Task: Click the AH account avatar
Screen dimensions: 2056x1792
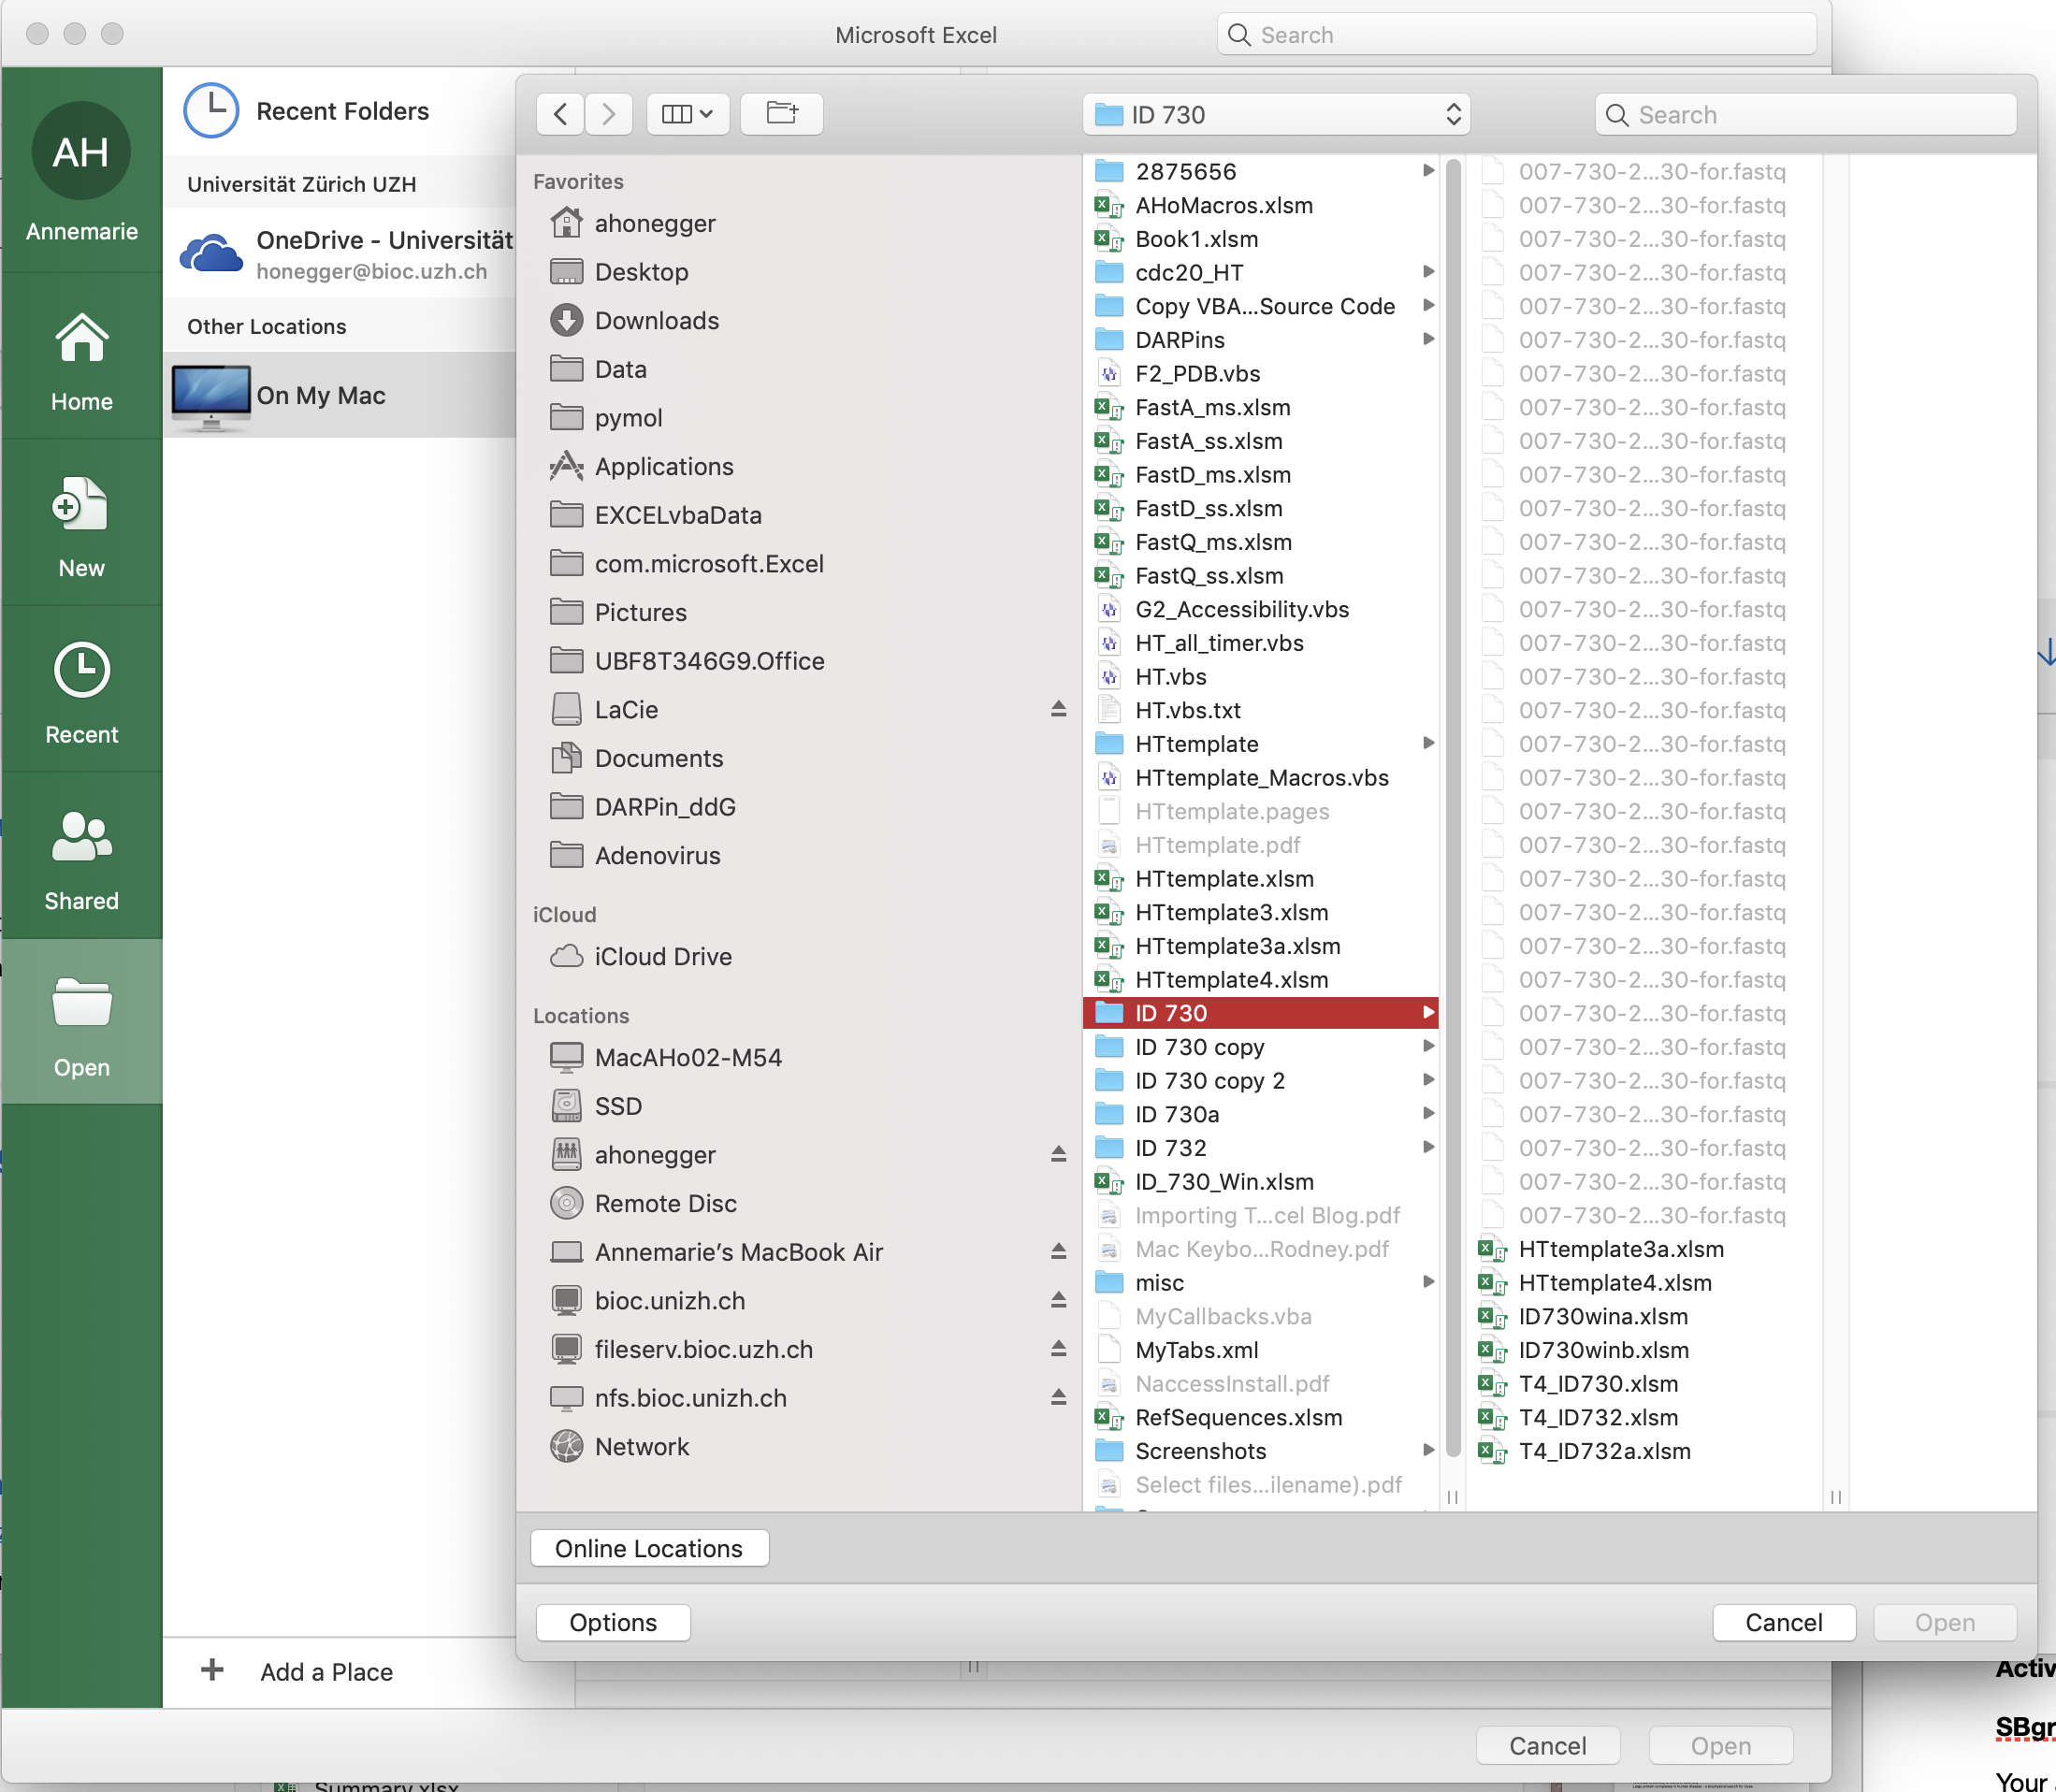Action: coord(81,152)
